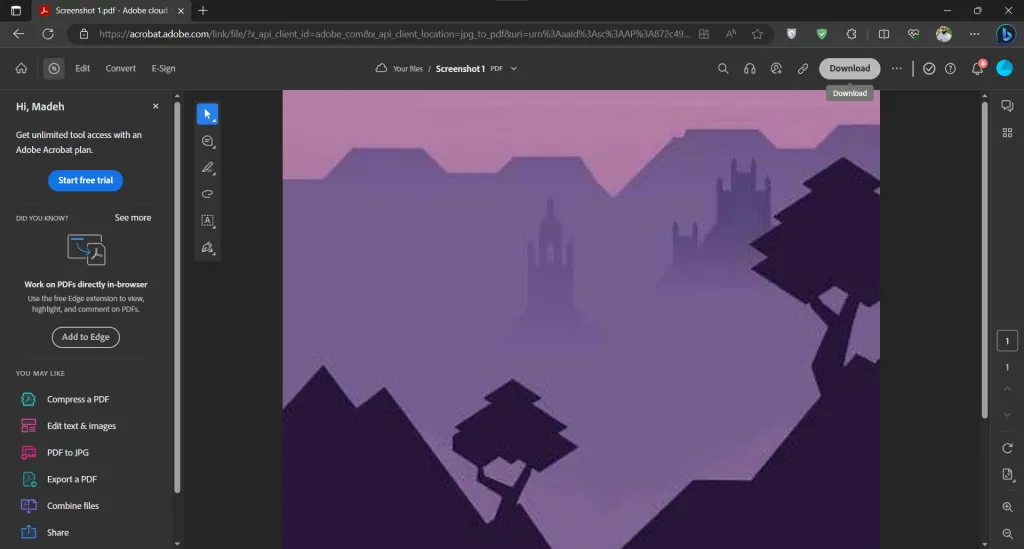Viewport: 1024px width, 549px height.
Task: Open the read aloud headphones icon
Action: (x=750, y=69)
